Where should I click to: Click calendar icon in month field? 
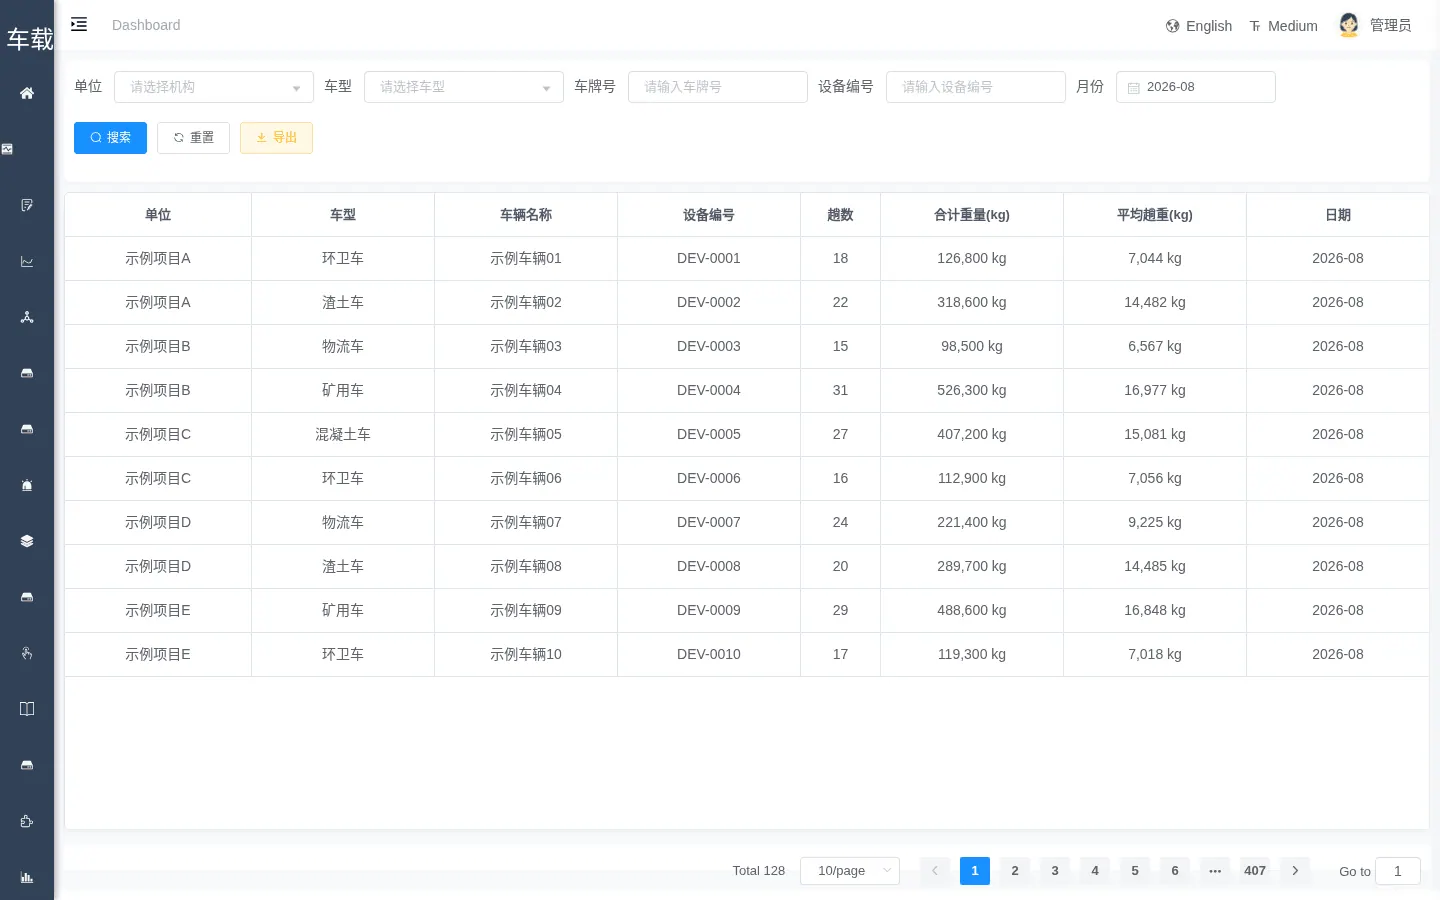click(x=1134, y=88)
